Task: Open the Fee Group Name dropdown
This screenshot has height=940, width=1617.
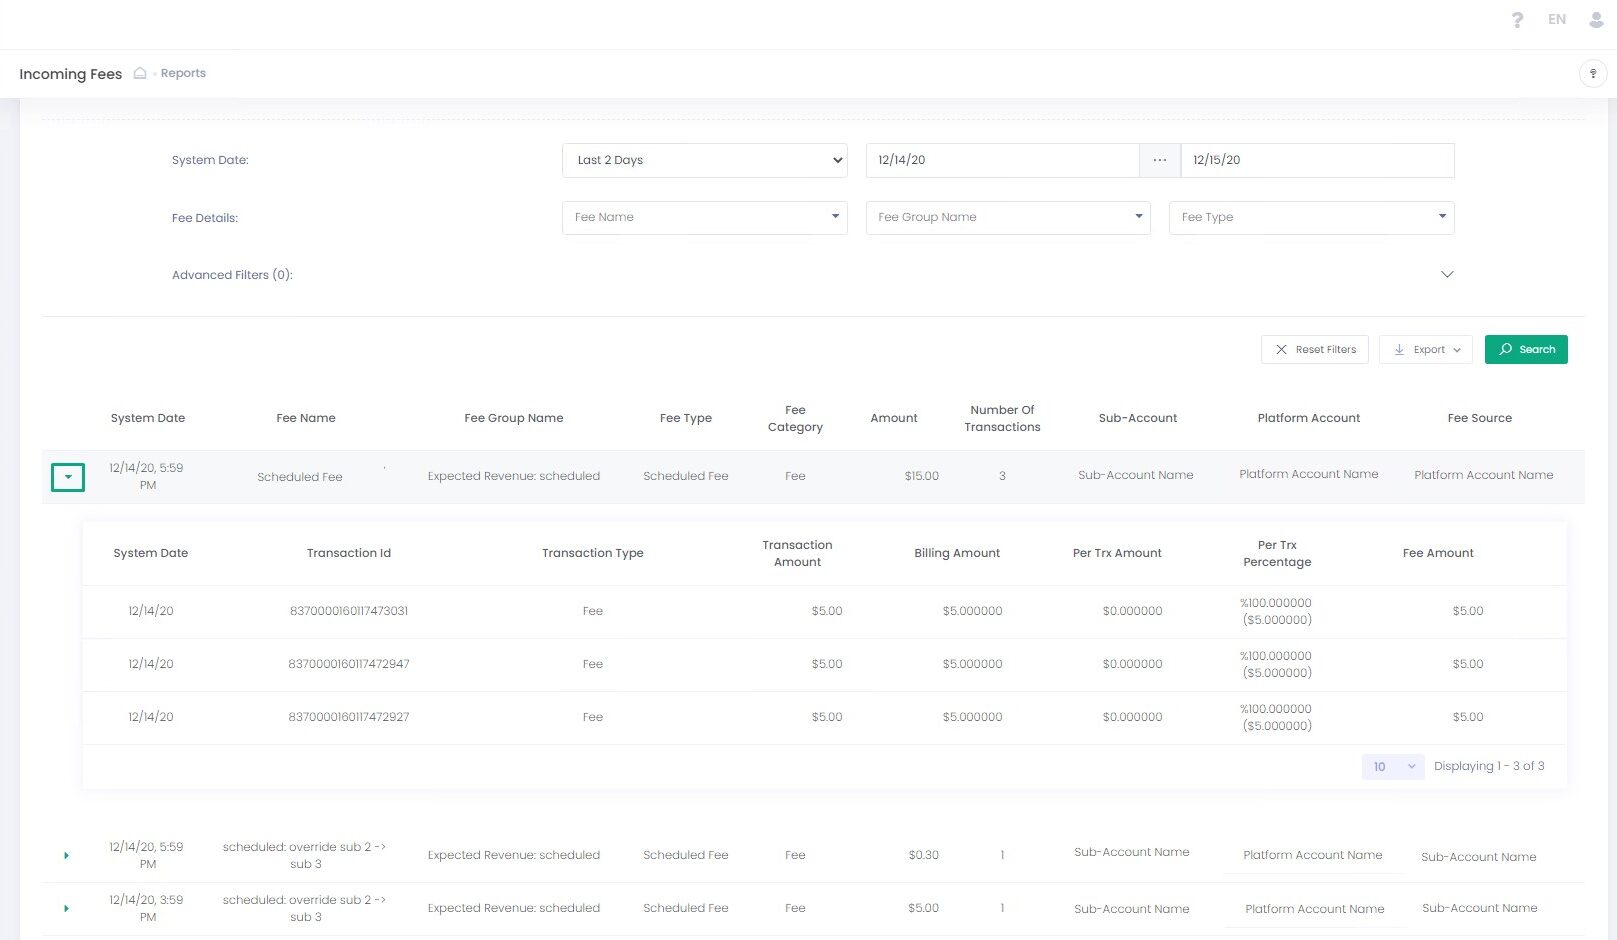Action: click(1007, 217)
